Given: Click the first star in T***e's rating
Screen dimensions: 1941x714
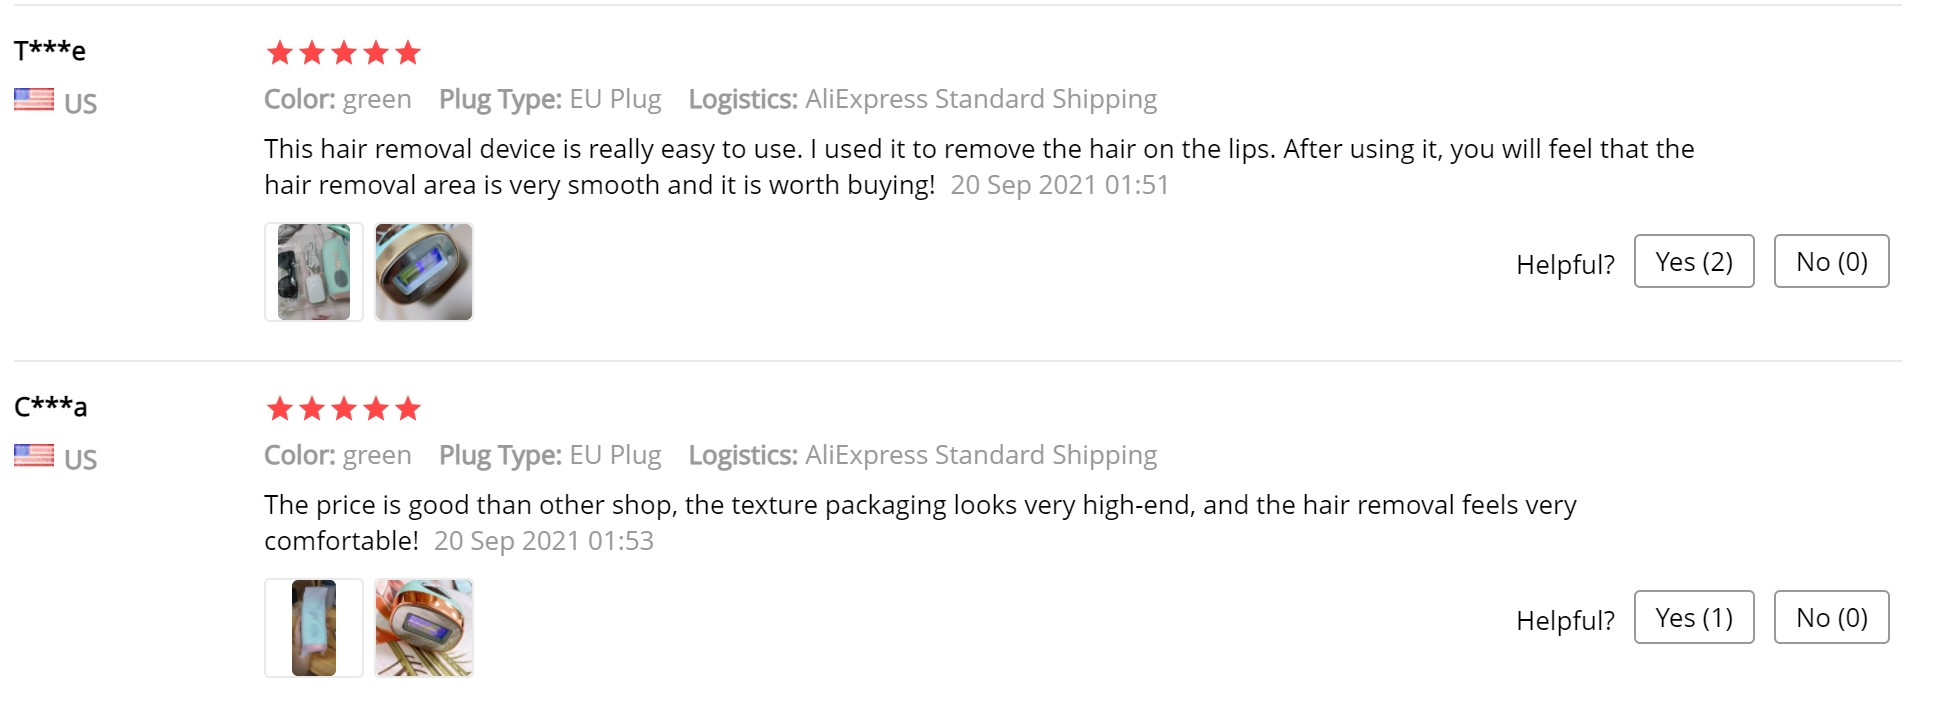Looking at the screenshot, I should tap(280, 53).
